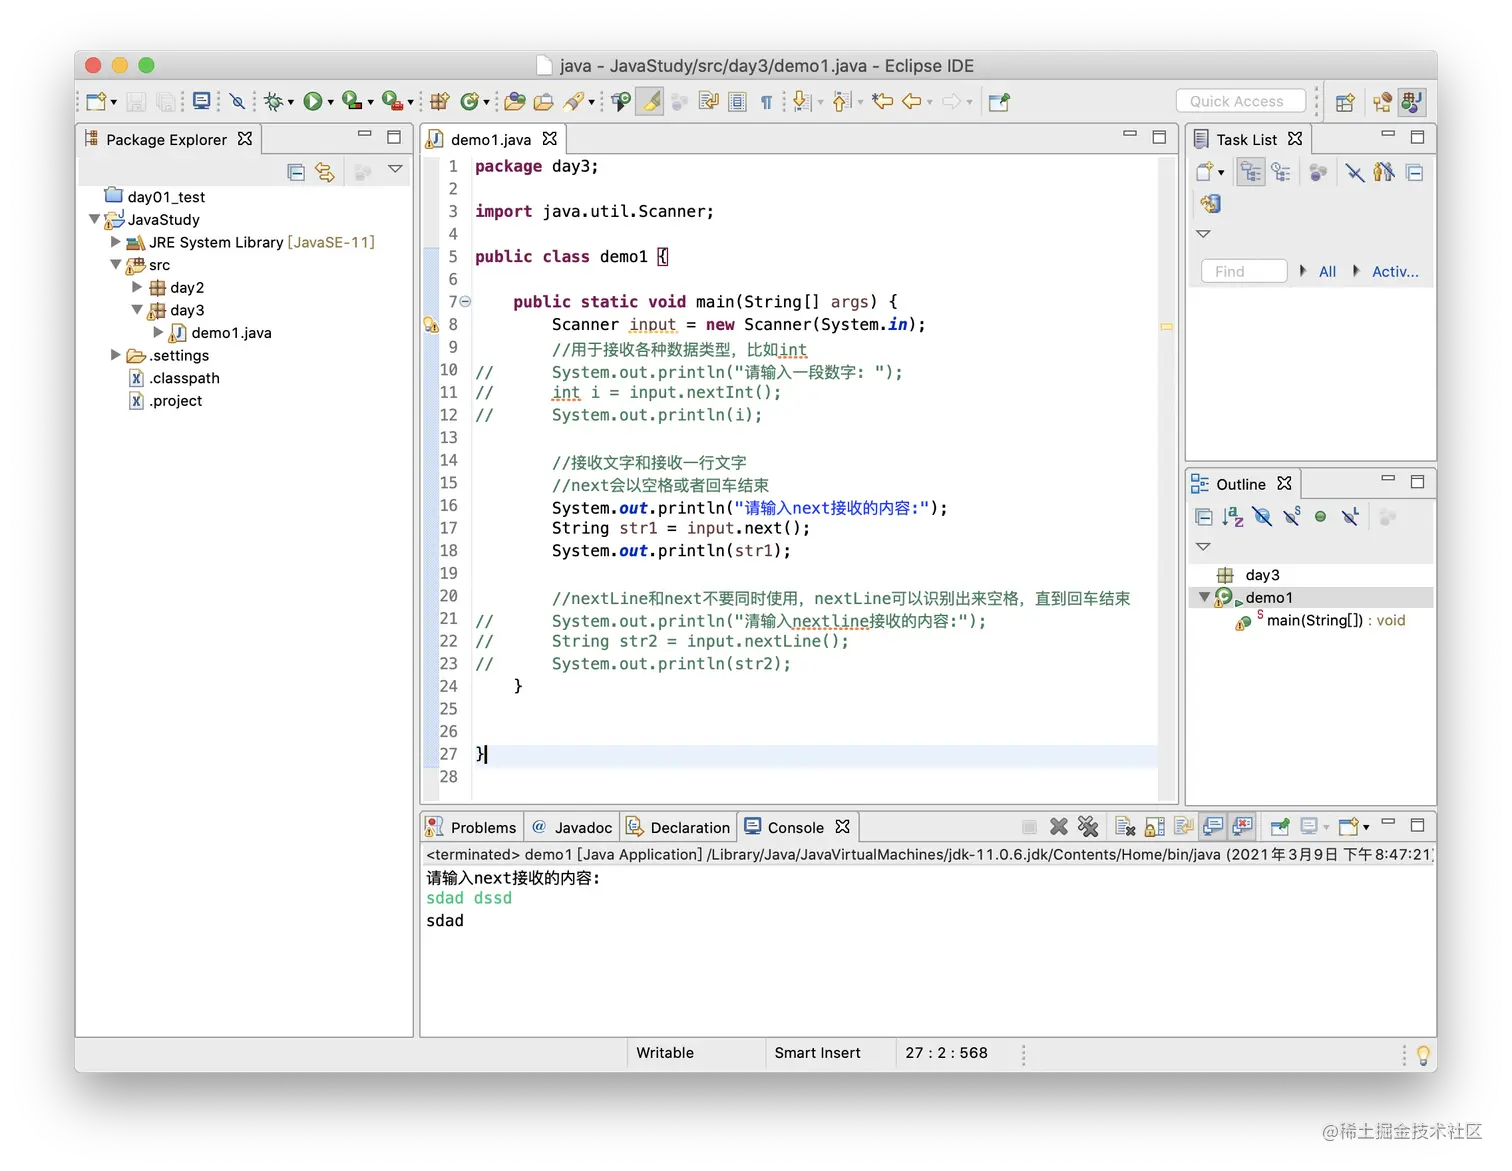Click the Clear Console icon
This screenshot has height=1171, width=1512.
coord(1125,827)
